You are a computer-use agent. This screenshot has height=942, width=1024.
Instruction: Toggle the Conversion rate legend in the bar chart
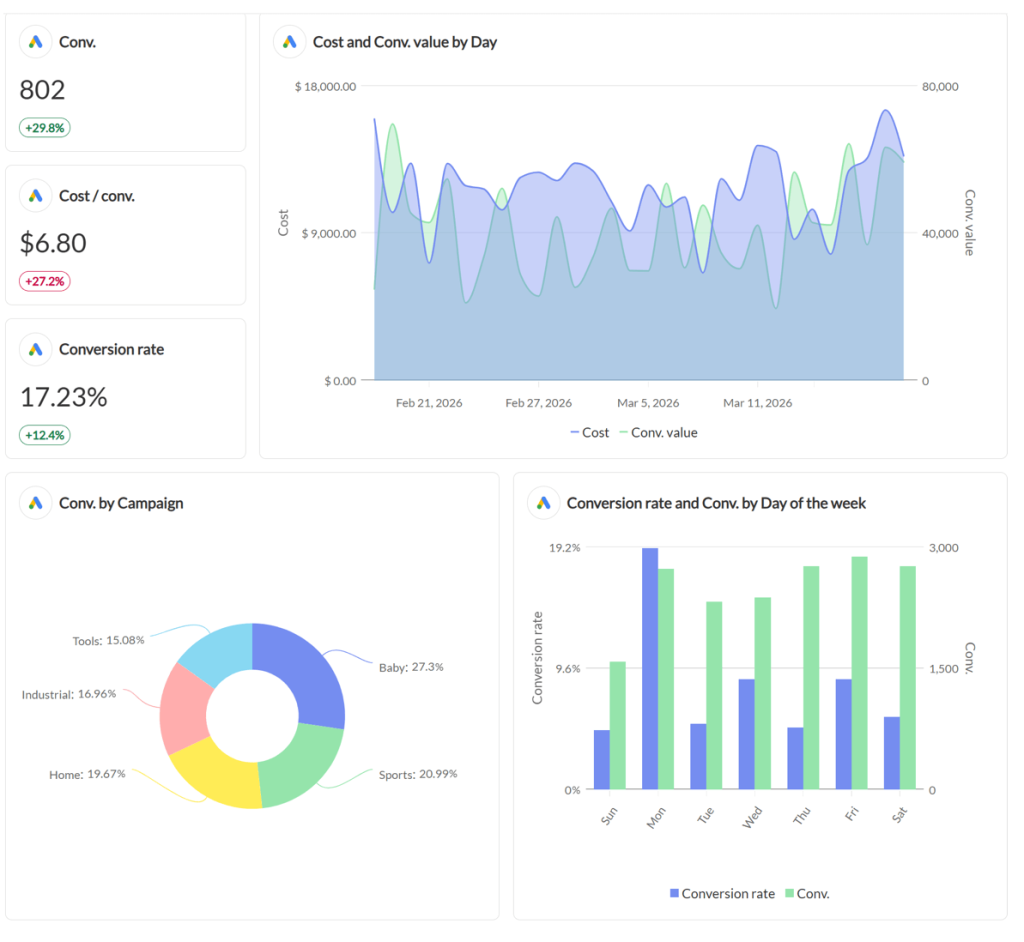pos(721,893)
